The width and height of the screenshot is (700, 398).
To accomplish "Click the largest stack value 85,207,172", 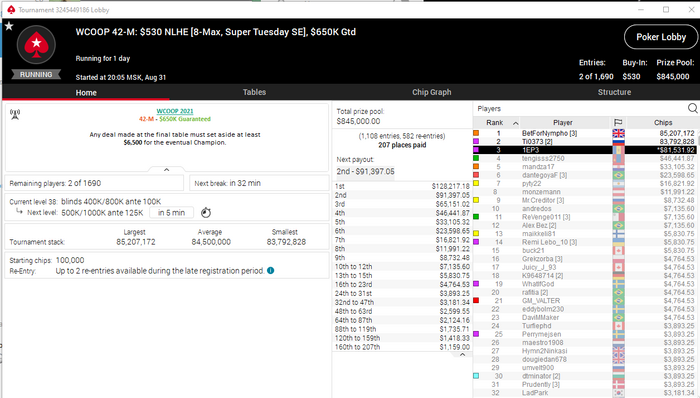I will coord(136,242).
